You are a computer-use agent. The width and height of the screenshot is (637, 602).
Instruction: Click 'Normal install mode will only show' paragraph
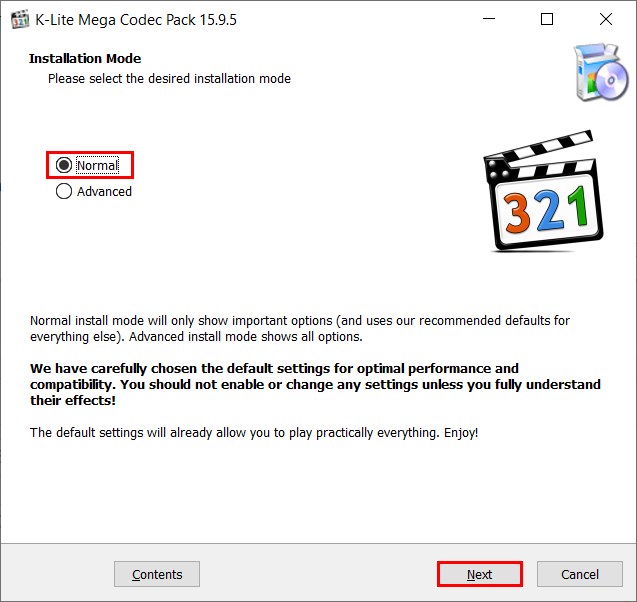click(300, 329)
